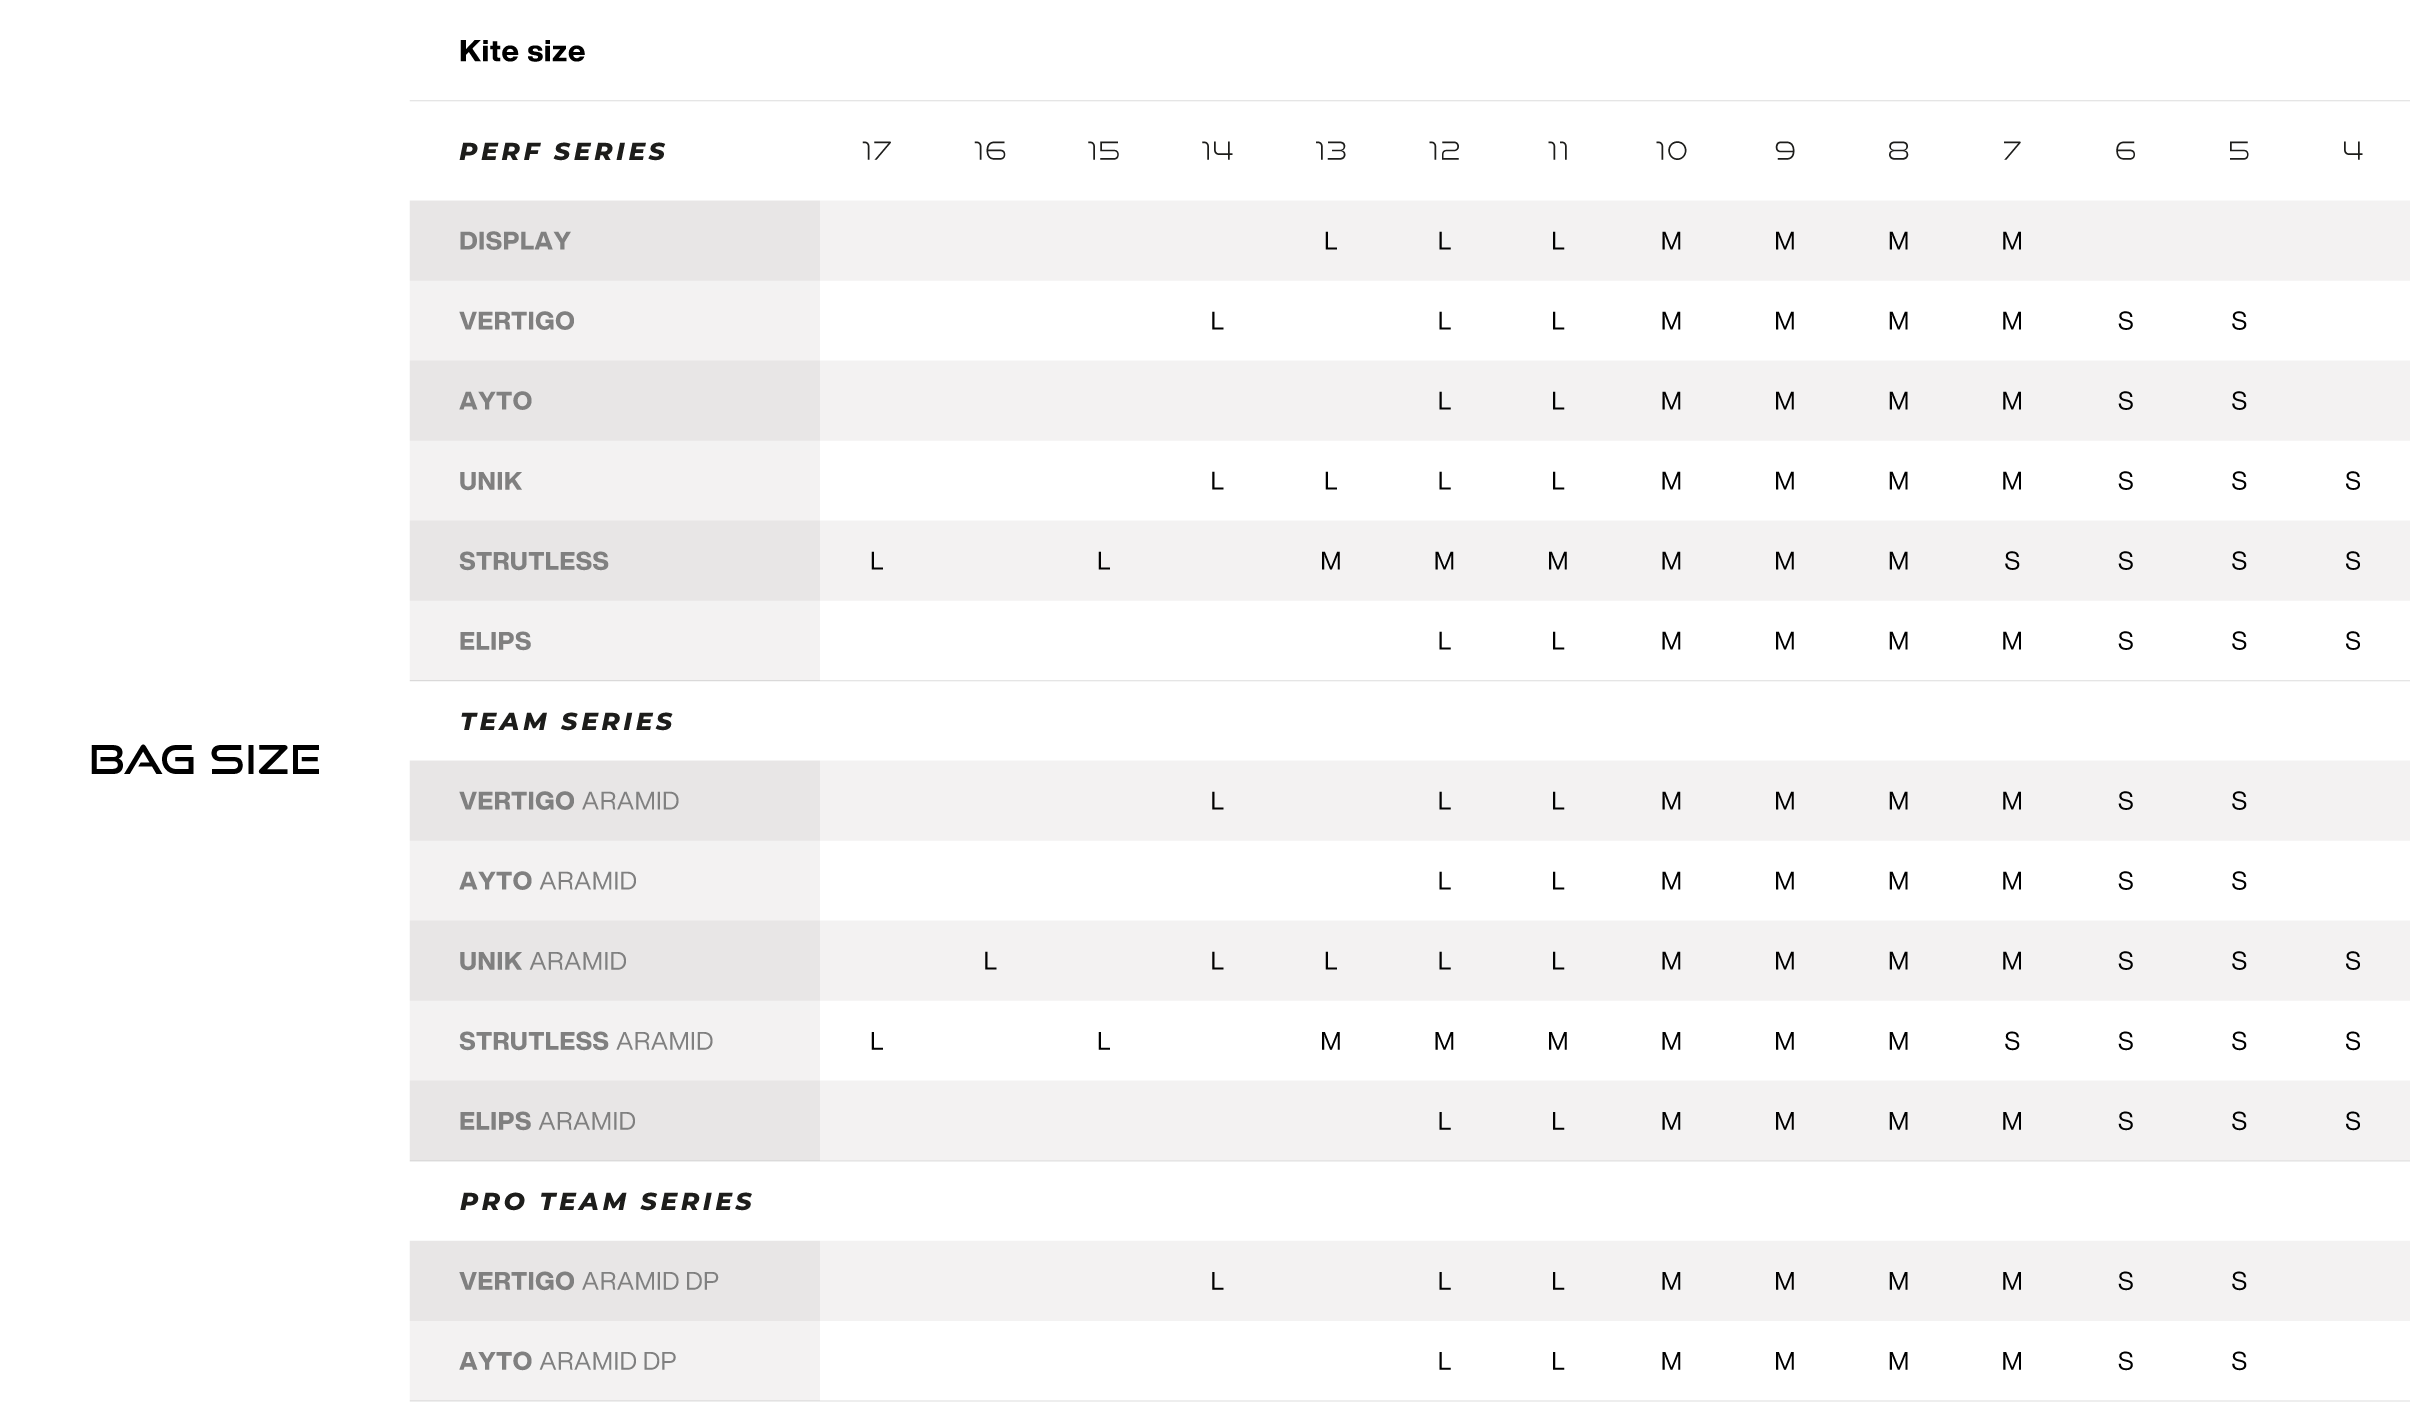Click the ELIPS ARAMID row label
This screenshot has height=1421, width=2410.
547,1121
